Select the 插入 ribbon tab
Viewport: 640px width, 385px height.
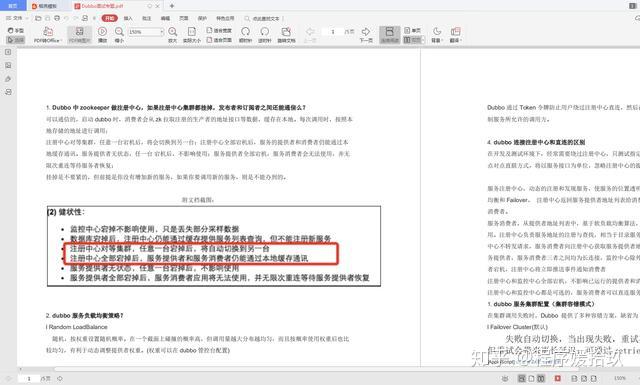pyautogui.click(x=128, y=18)
